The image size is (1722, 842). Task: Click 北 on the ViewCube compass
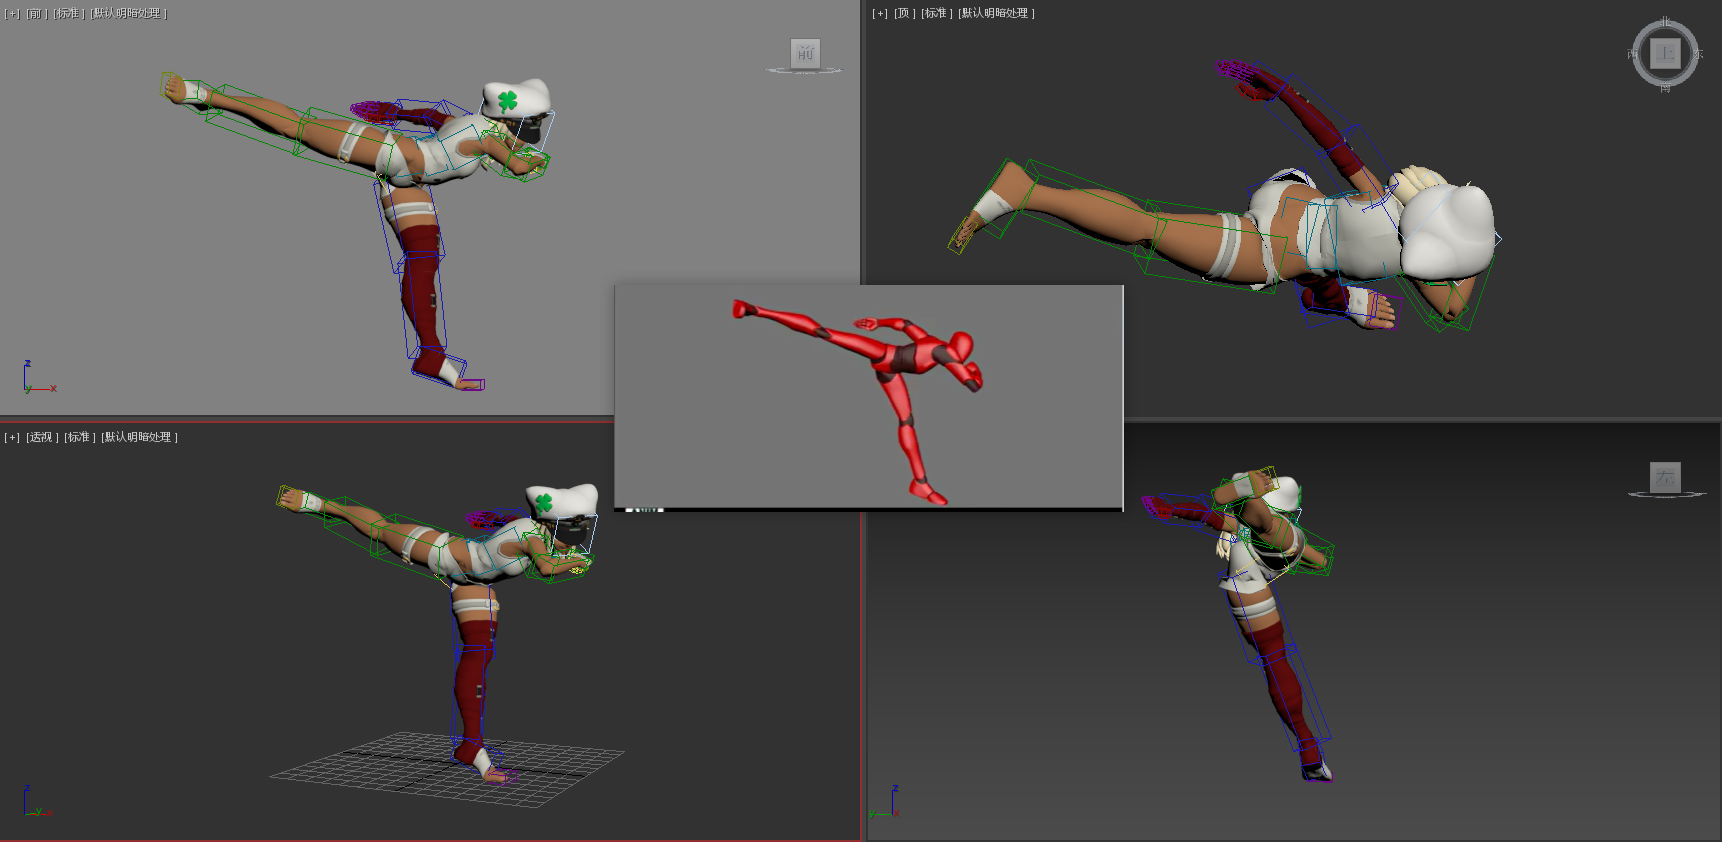pyautogui.click(x=1665, y=22)
